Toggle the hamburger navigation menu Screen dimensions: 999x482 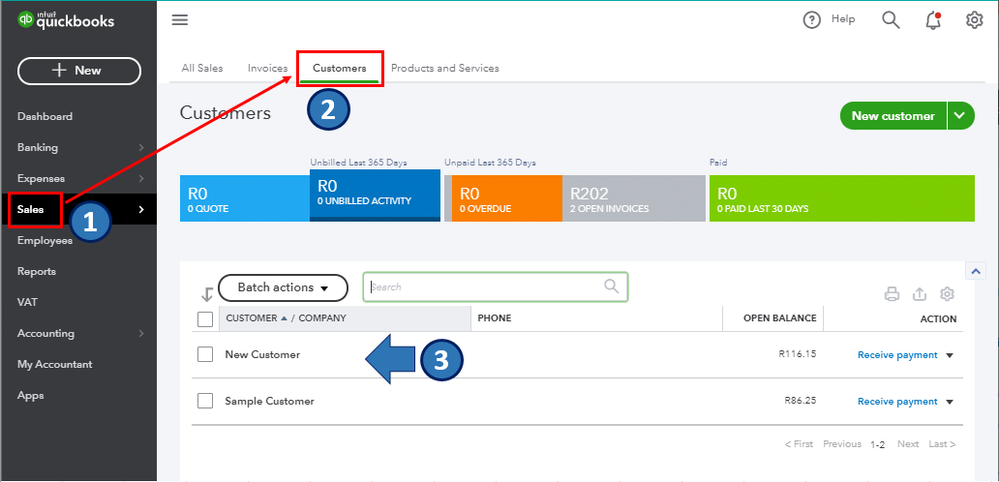point(180,20)
